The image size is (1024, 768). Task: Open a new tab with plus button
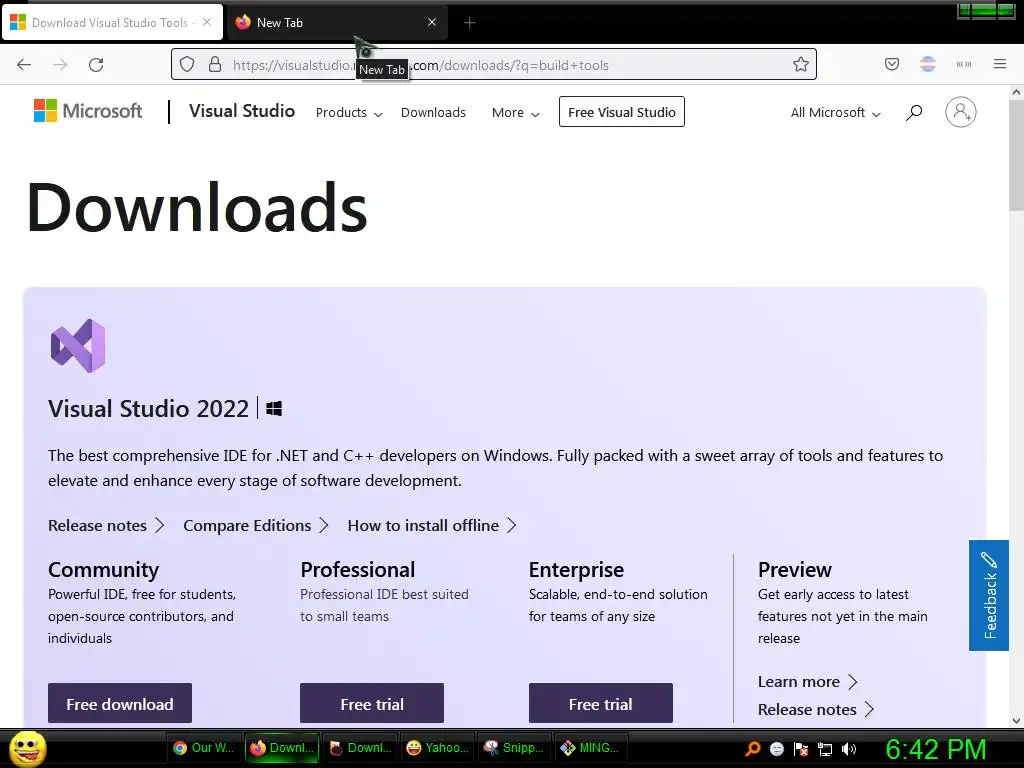469,23
